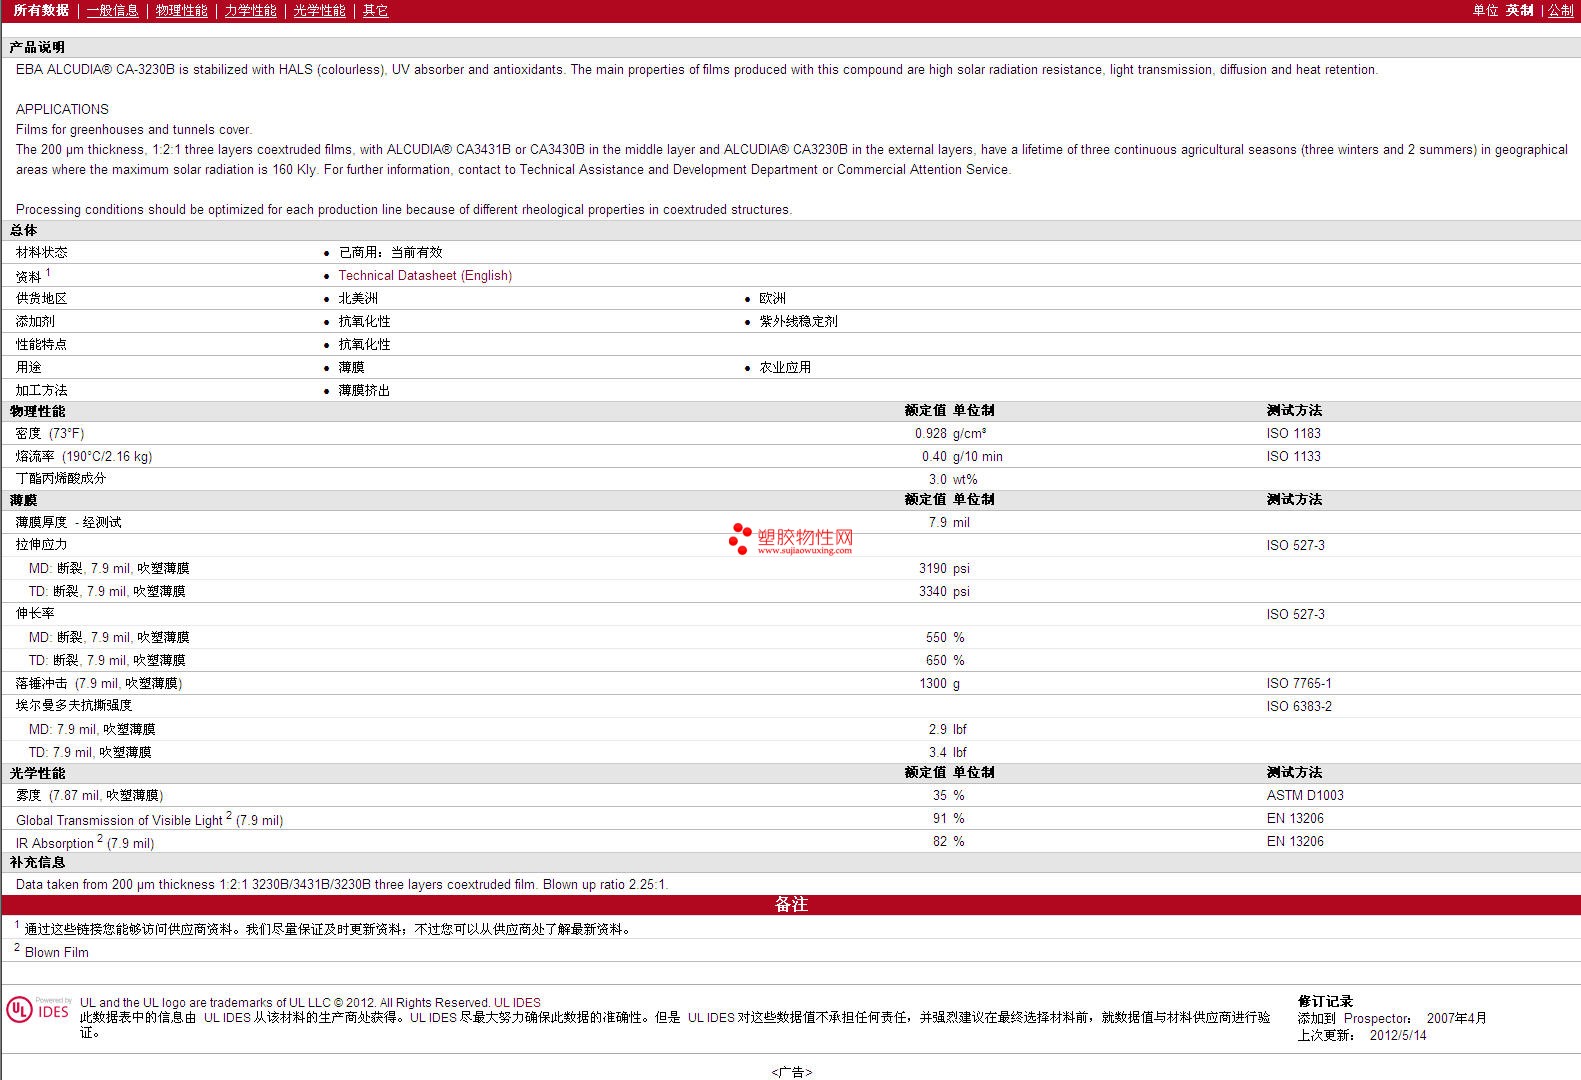Image resolution: width=1581 pixels, height=1080 pixels.
Task: Show the 力学性能 tab
Action: tap(250, 10)
